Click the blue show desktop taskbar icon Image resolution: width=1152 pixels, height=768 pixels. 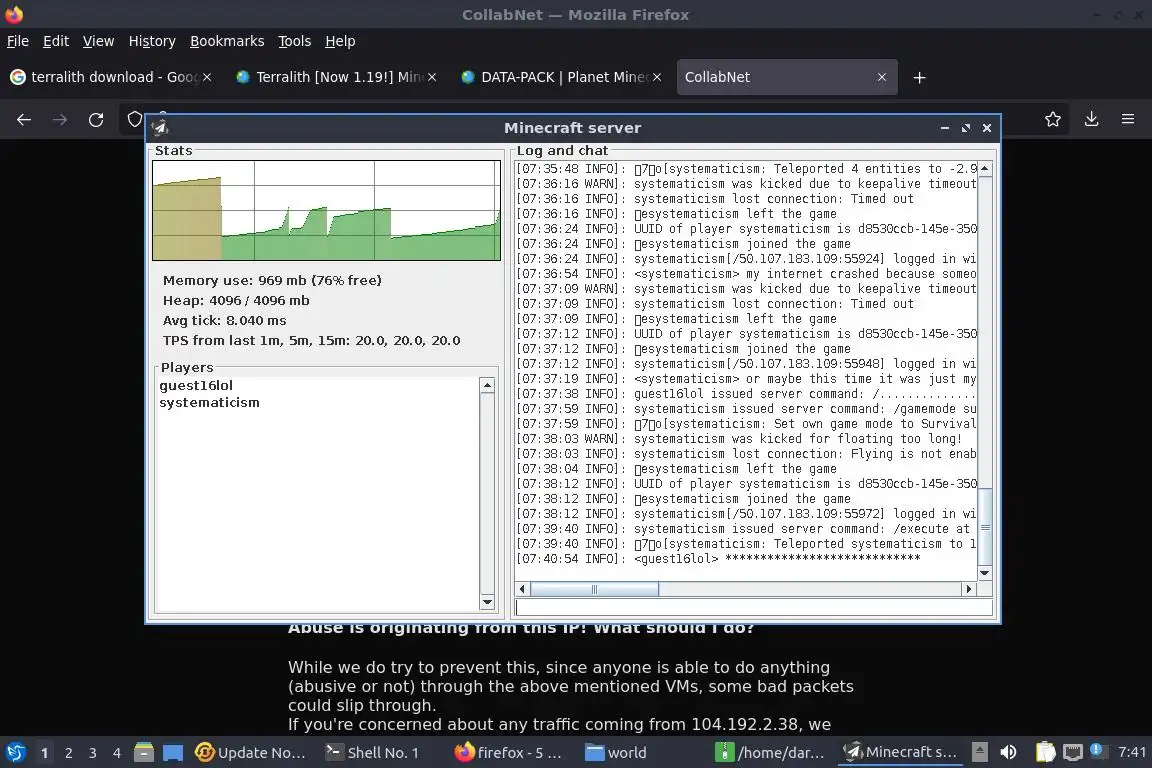pos(173,753)
